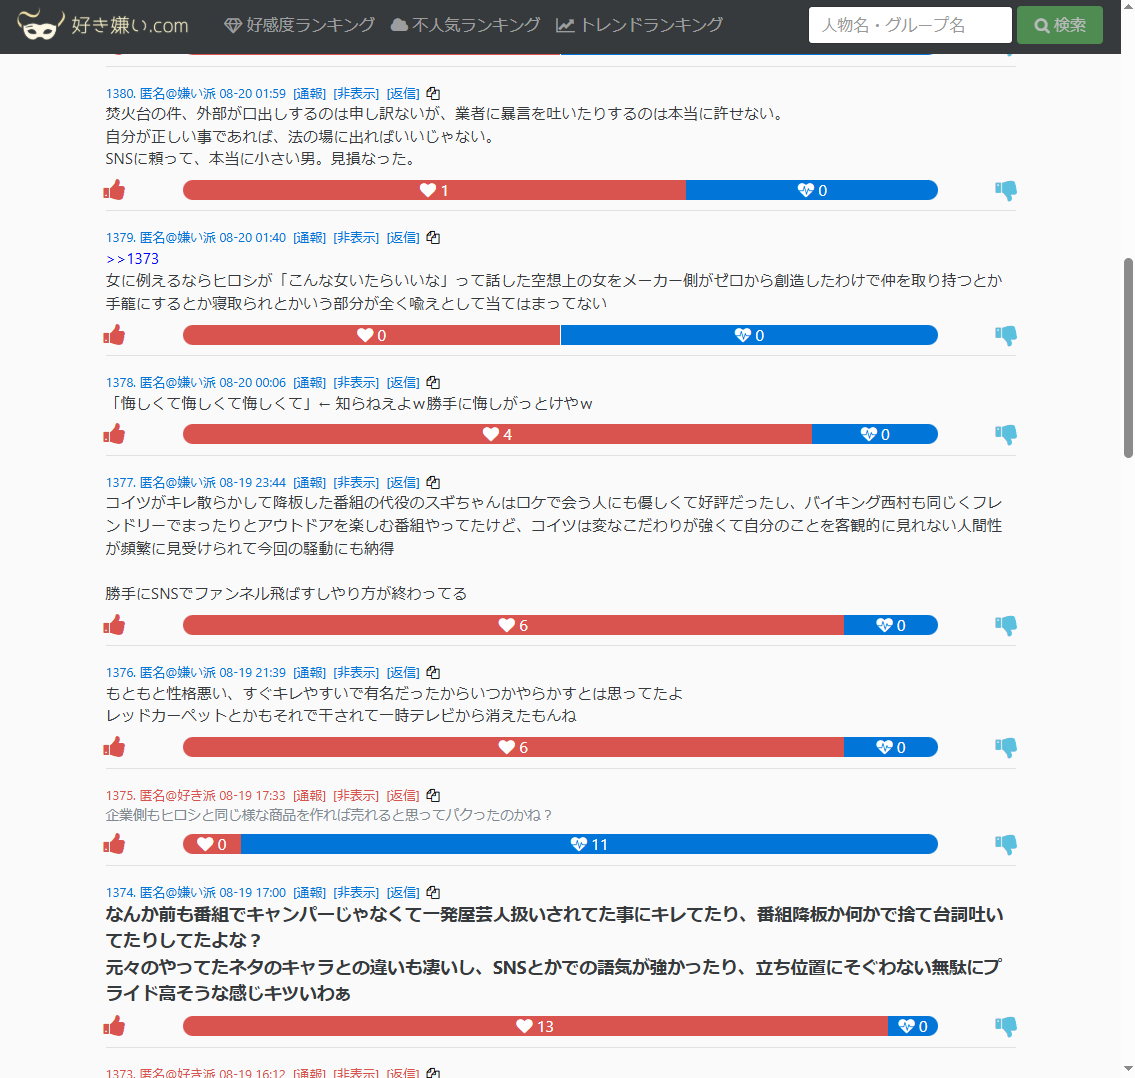Click vote bar showing 13 likes
This screenshot has height=1078, width=1135.
point(535,1026)
